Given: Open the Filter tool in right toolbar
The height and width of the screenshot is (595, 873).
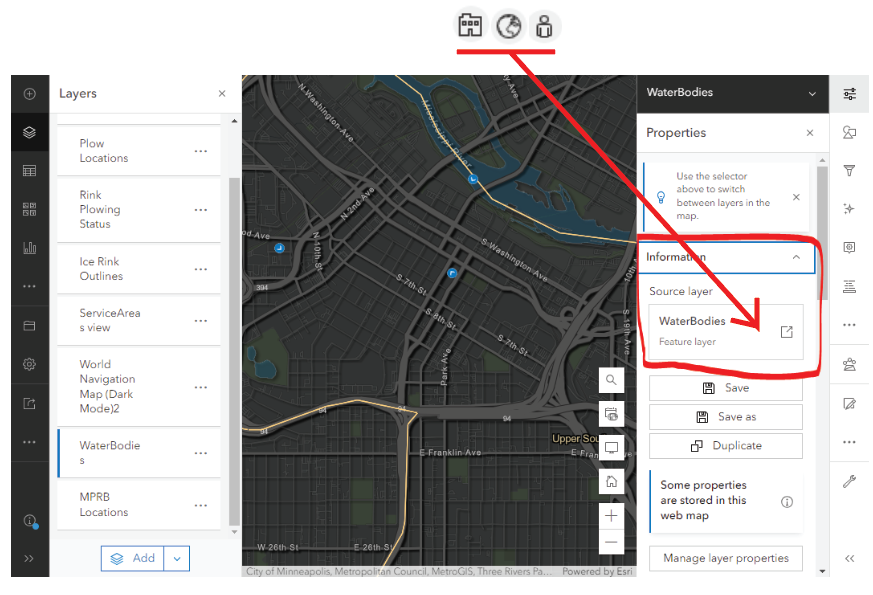Looking at the screenshot, I should 849,170.
